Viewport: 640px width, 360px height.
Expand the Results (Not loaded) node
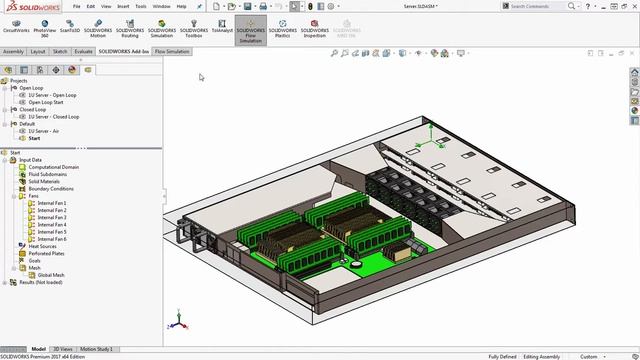(5, 282)
